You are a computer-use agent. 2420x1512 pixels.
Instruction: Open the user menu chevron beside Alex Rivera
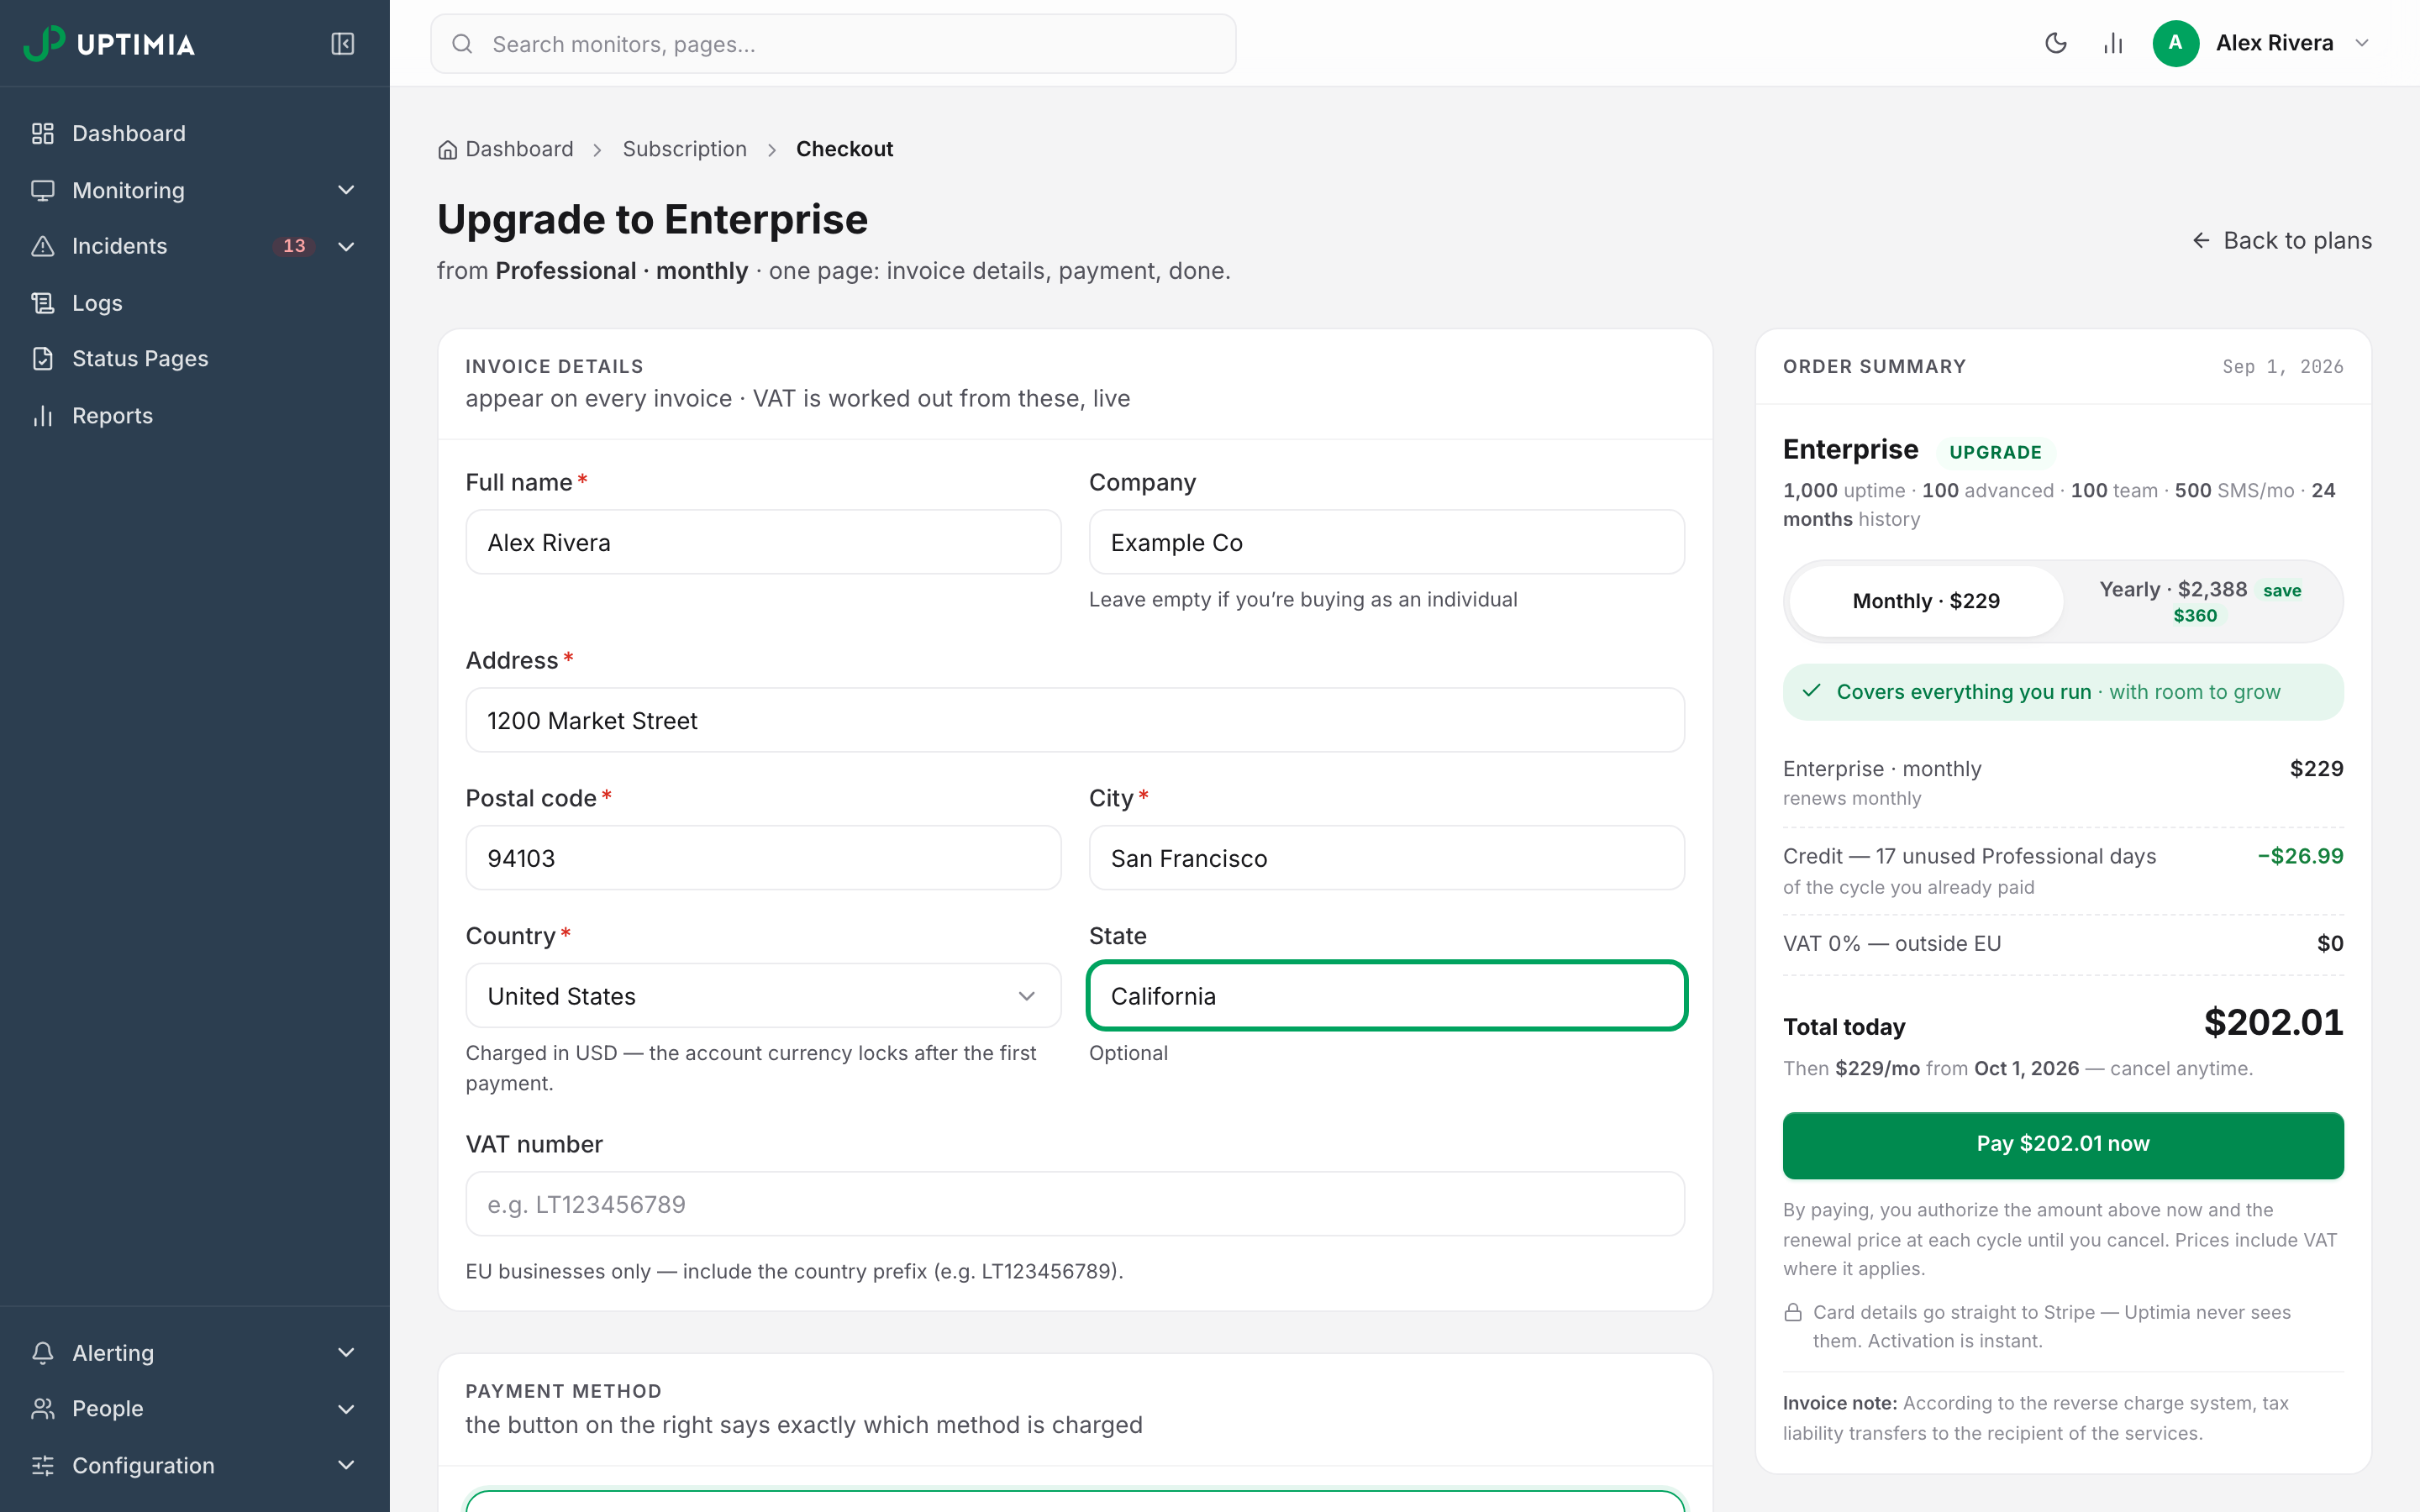pyautogui.click(x=2362, y=43)
